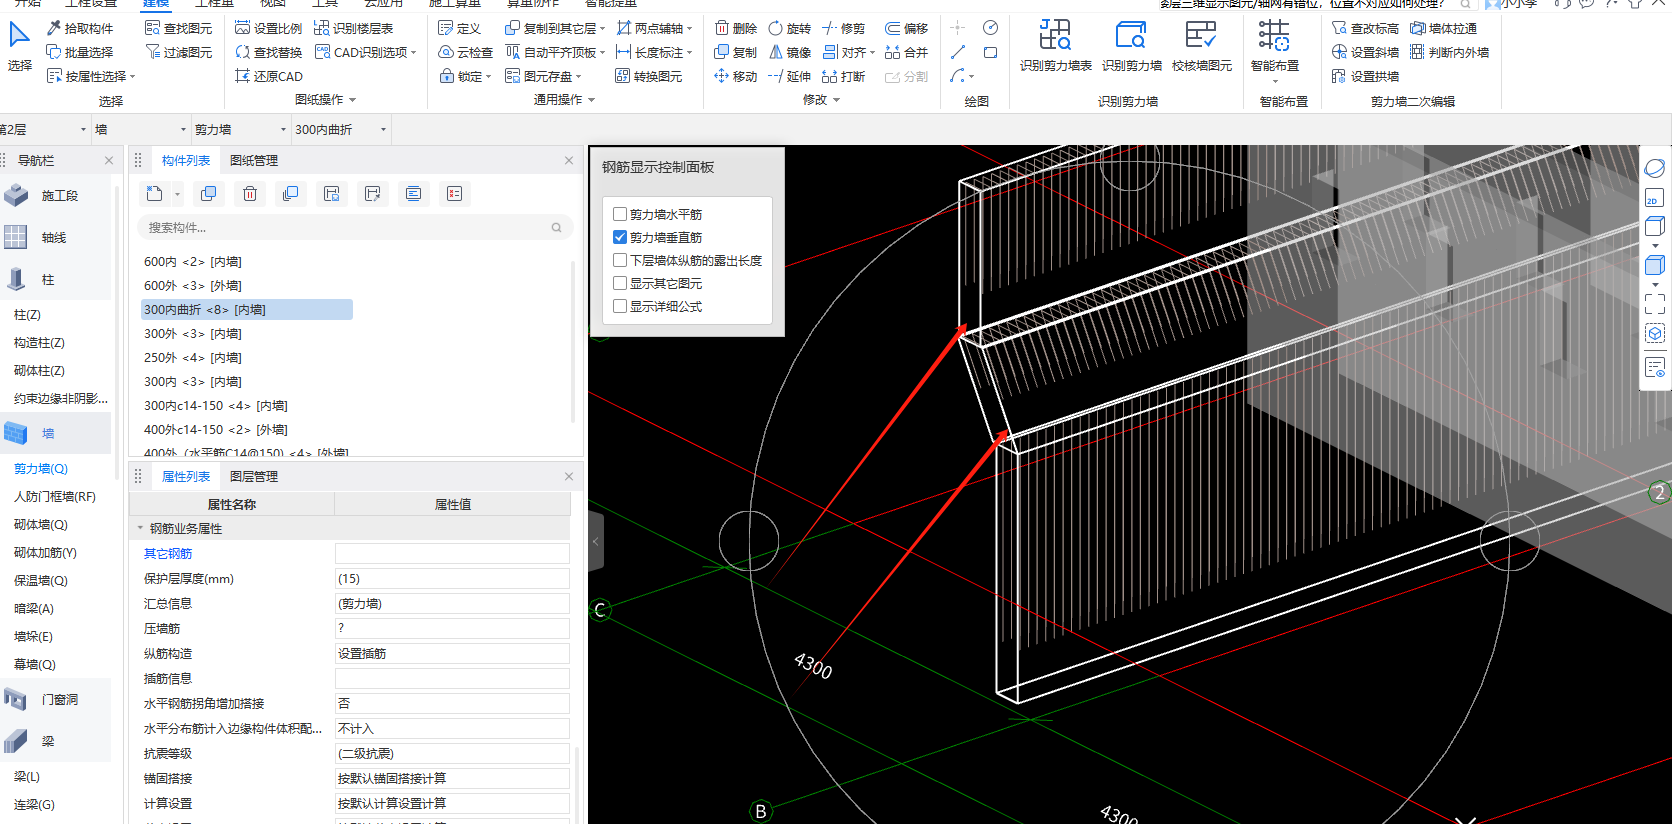Open 门窗洞 navigation section
The height and width of the screenshot is (824, 1672).
55,700
